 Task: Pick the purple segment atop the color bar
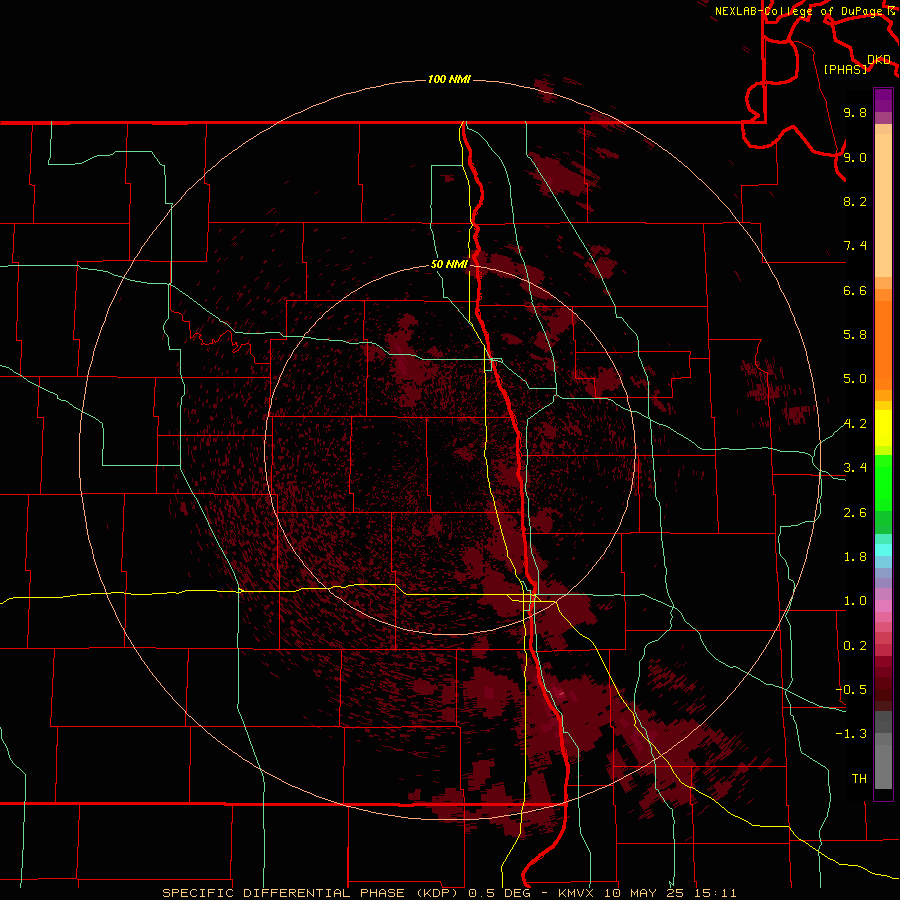pos(883,100)
